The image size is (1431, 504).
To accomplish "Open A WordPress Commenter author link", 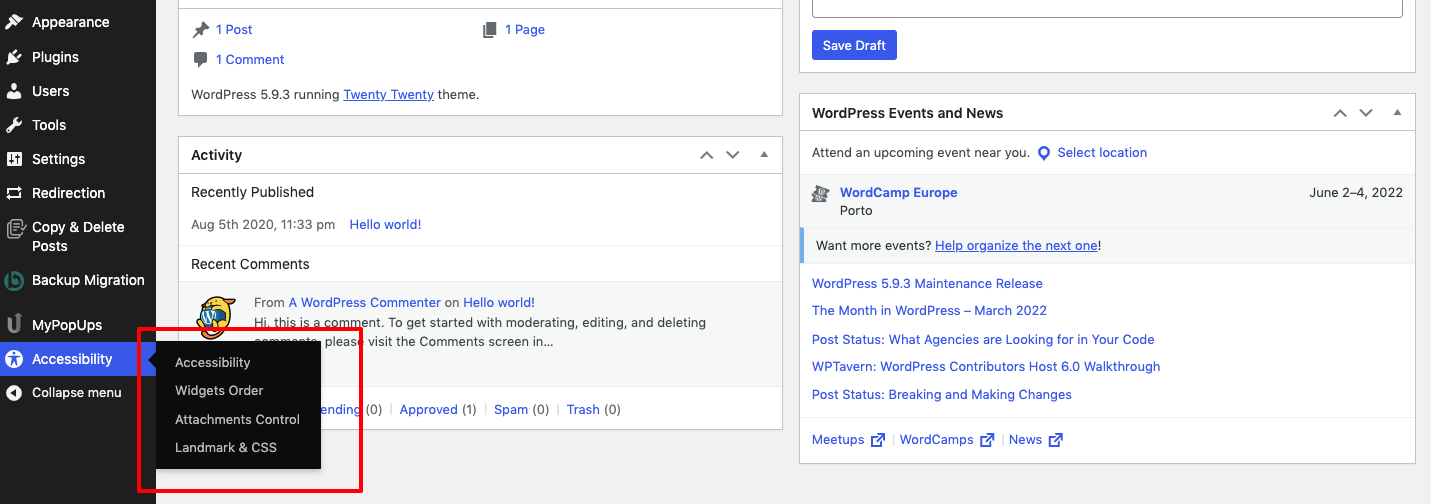I will tap(365, 302).
